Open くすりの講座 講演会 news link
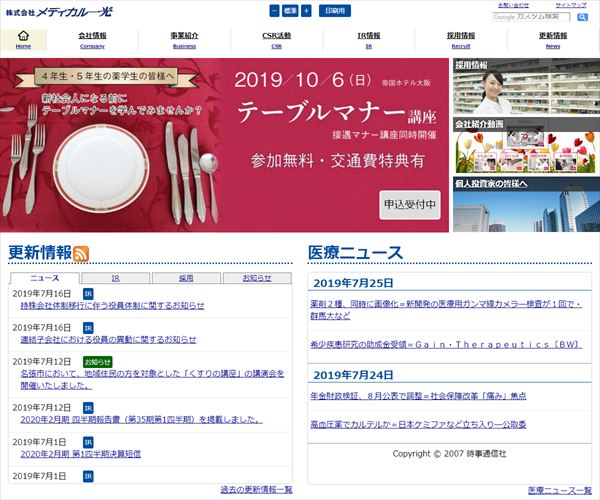The height and width of the screenshot is (500, 600). click(x=152, y=379)
